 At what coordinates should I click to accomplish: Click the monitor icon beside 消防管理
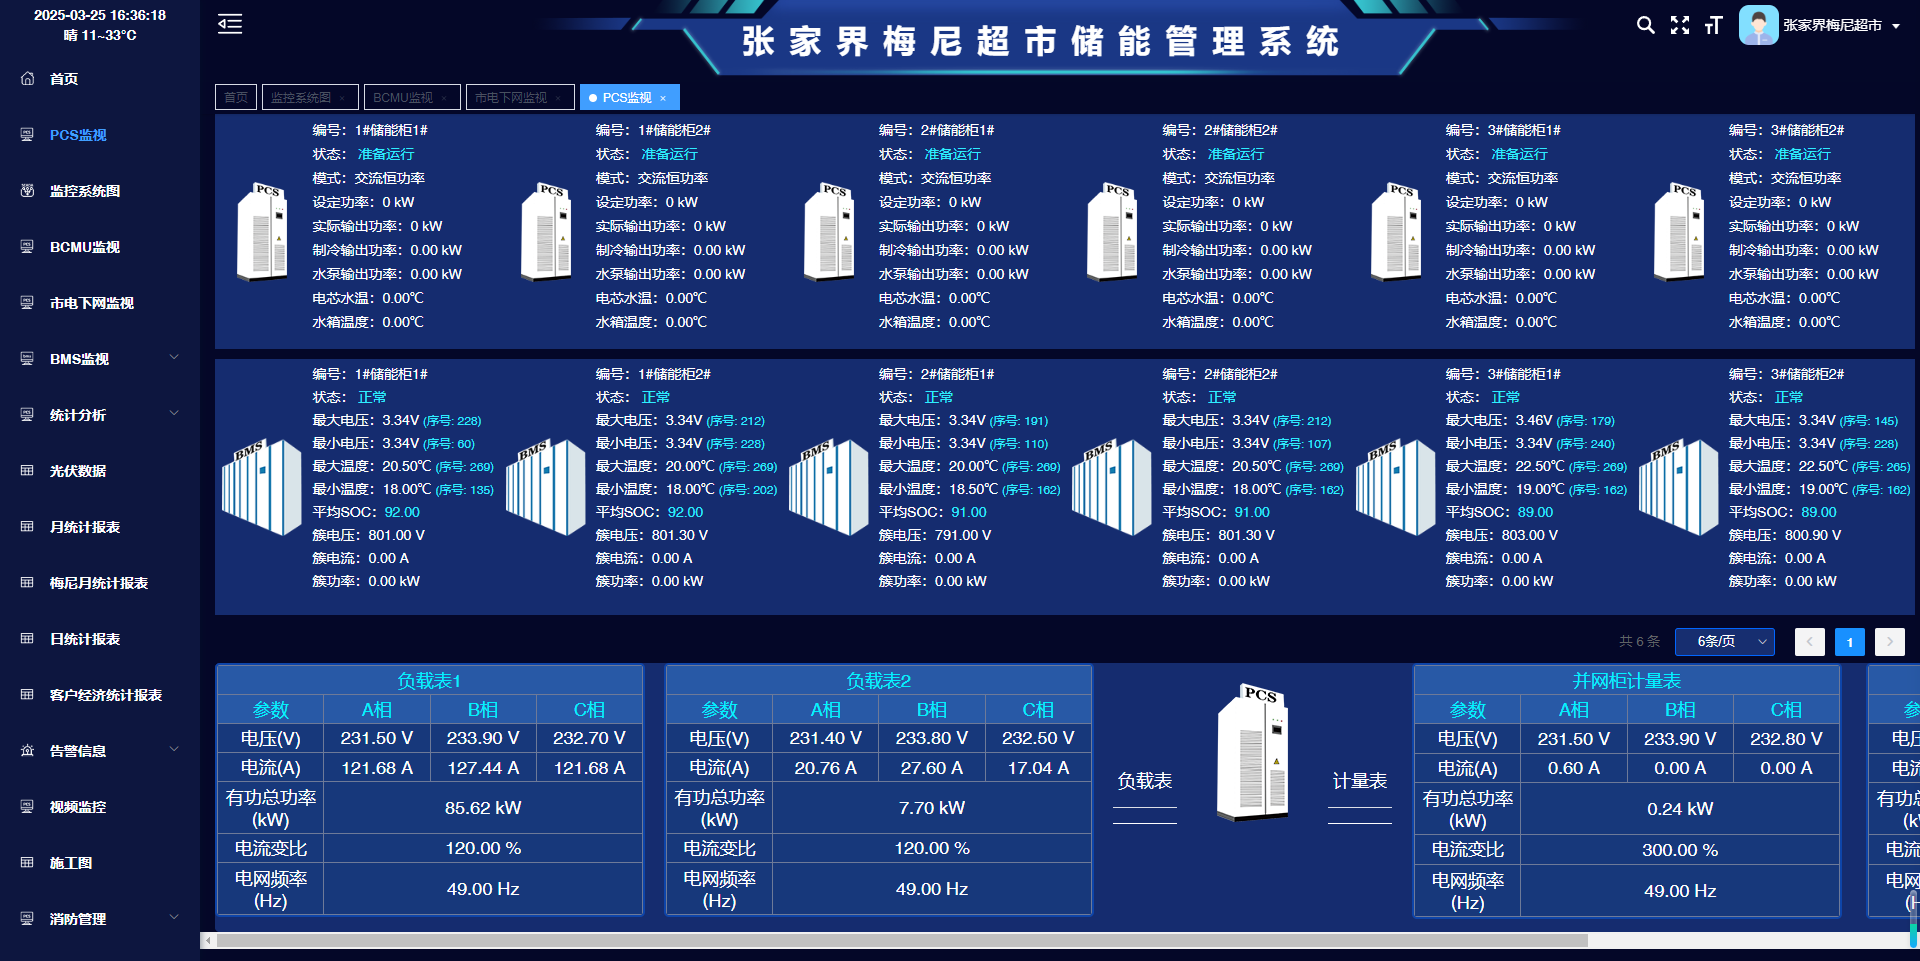coord(27,918)
